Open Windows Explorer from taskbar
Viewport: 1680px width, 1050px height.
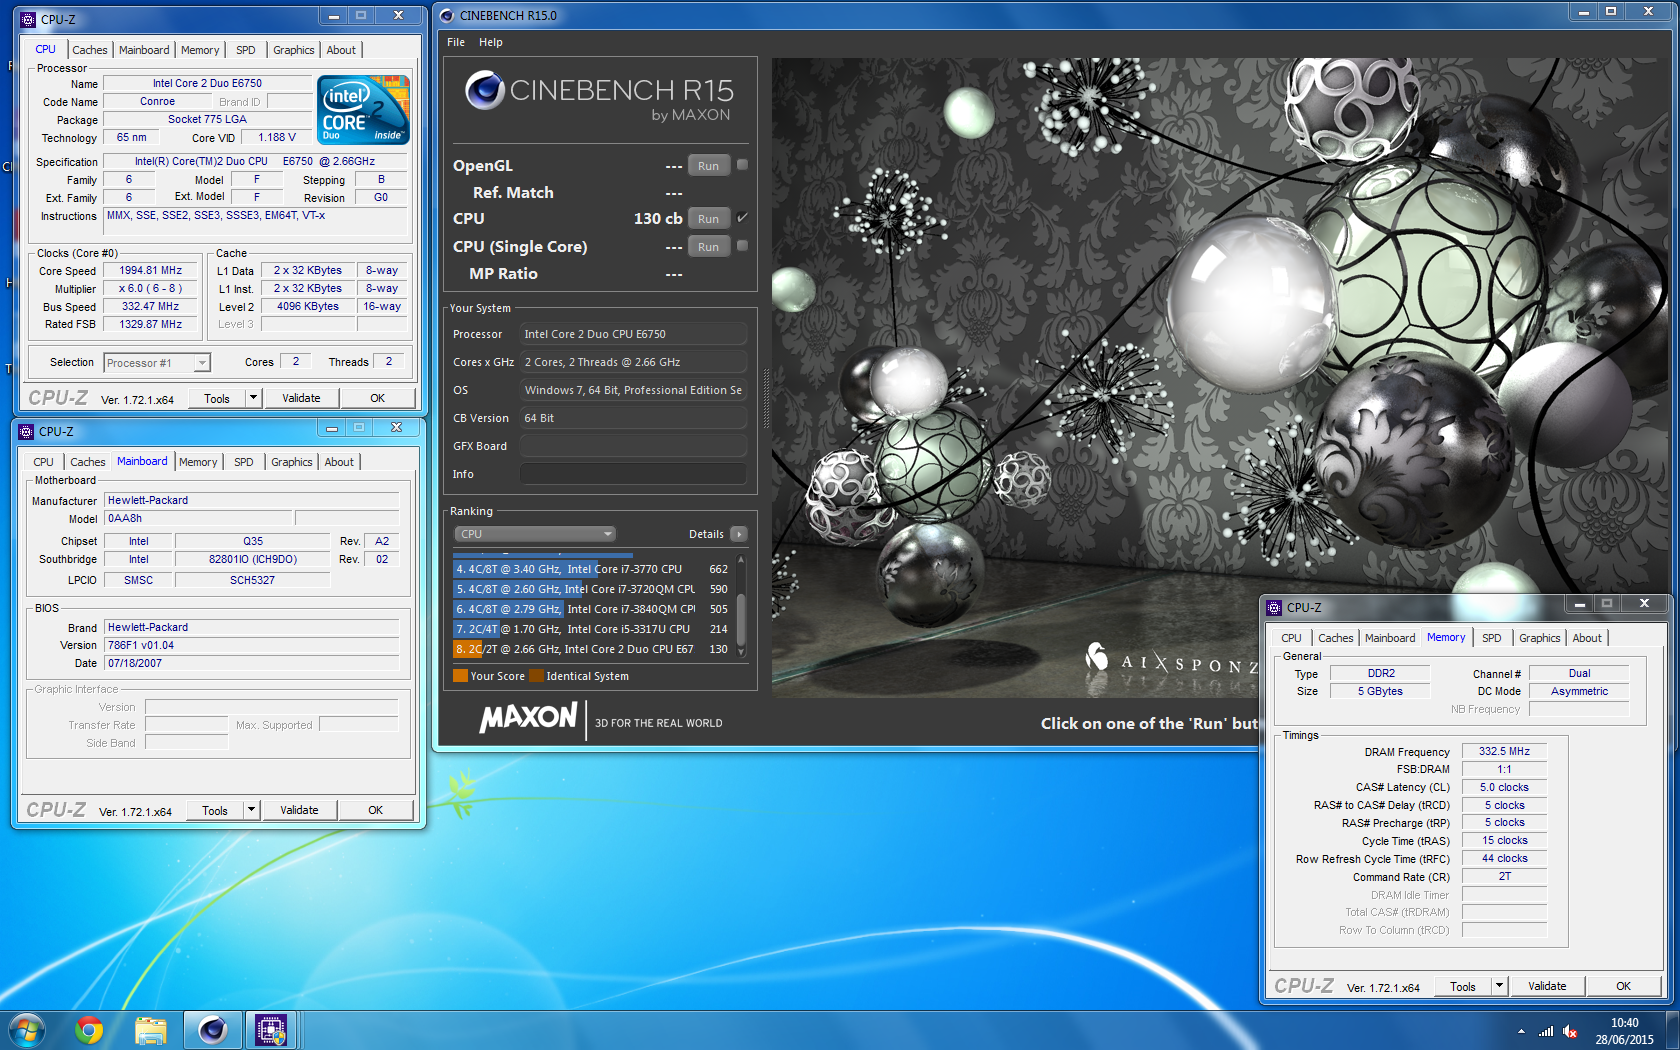pos(151,1029)
